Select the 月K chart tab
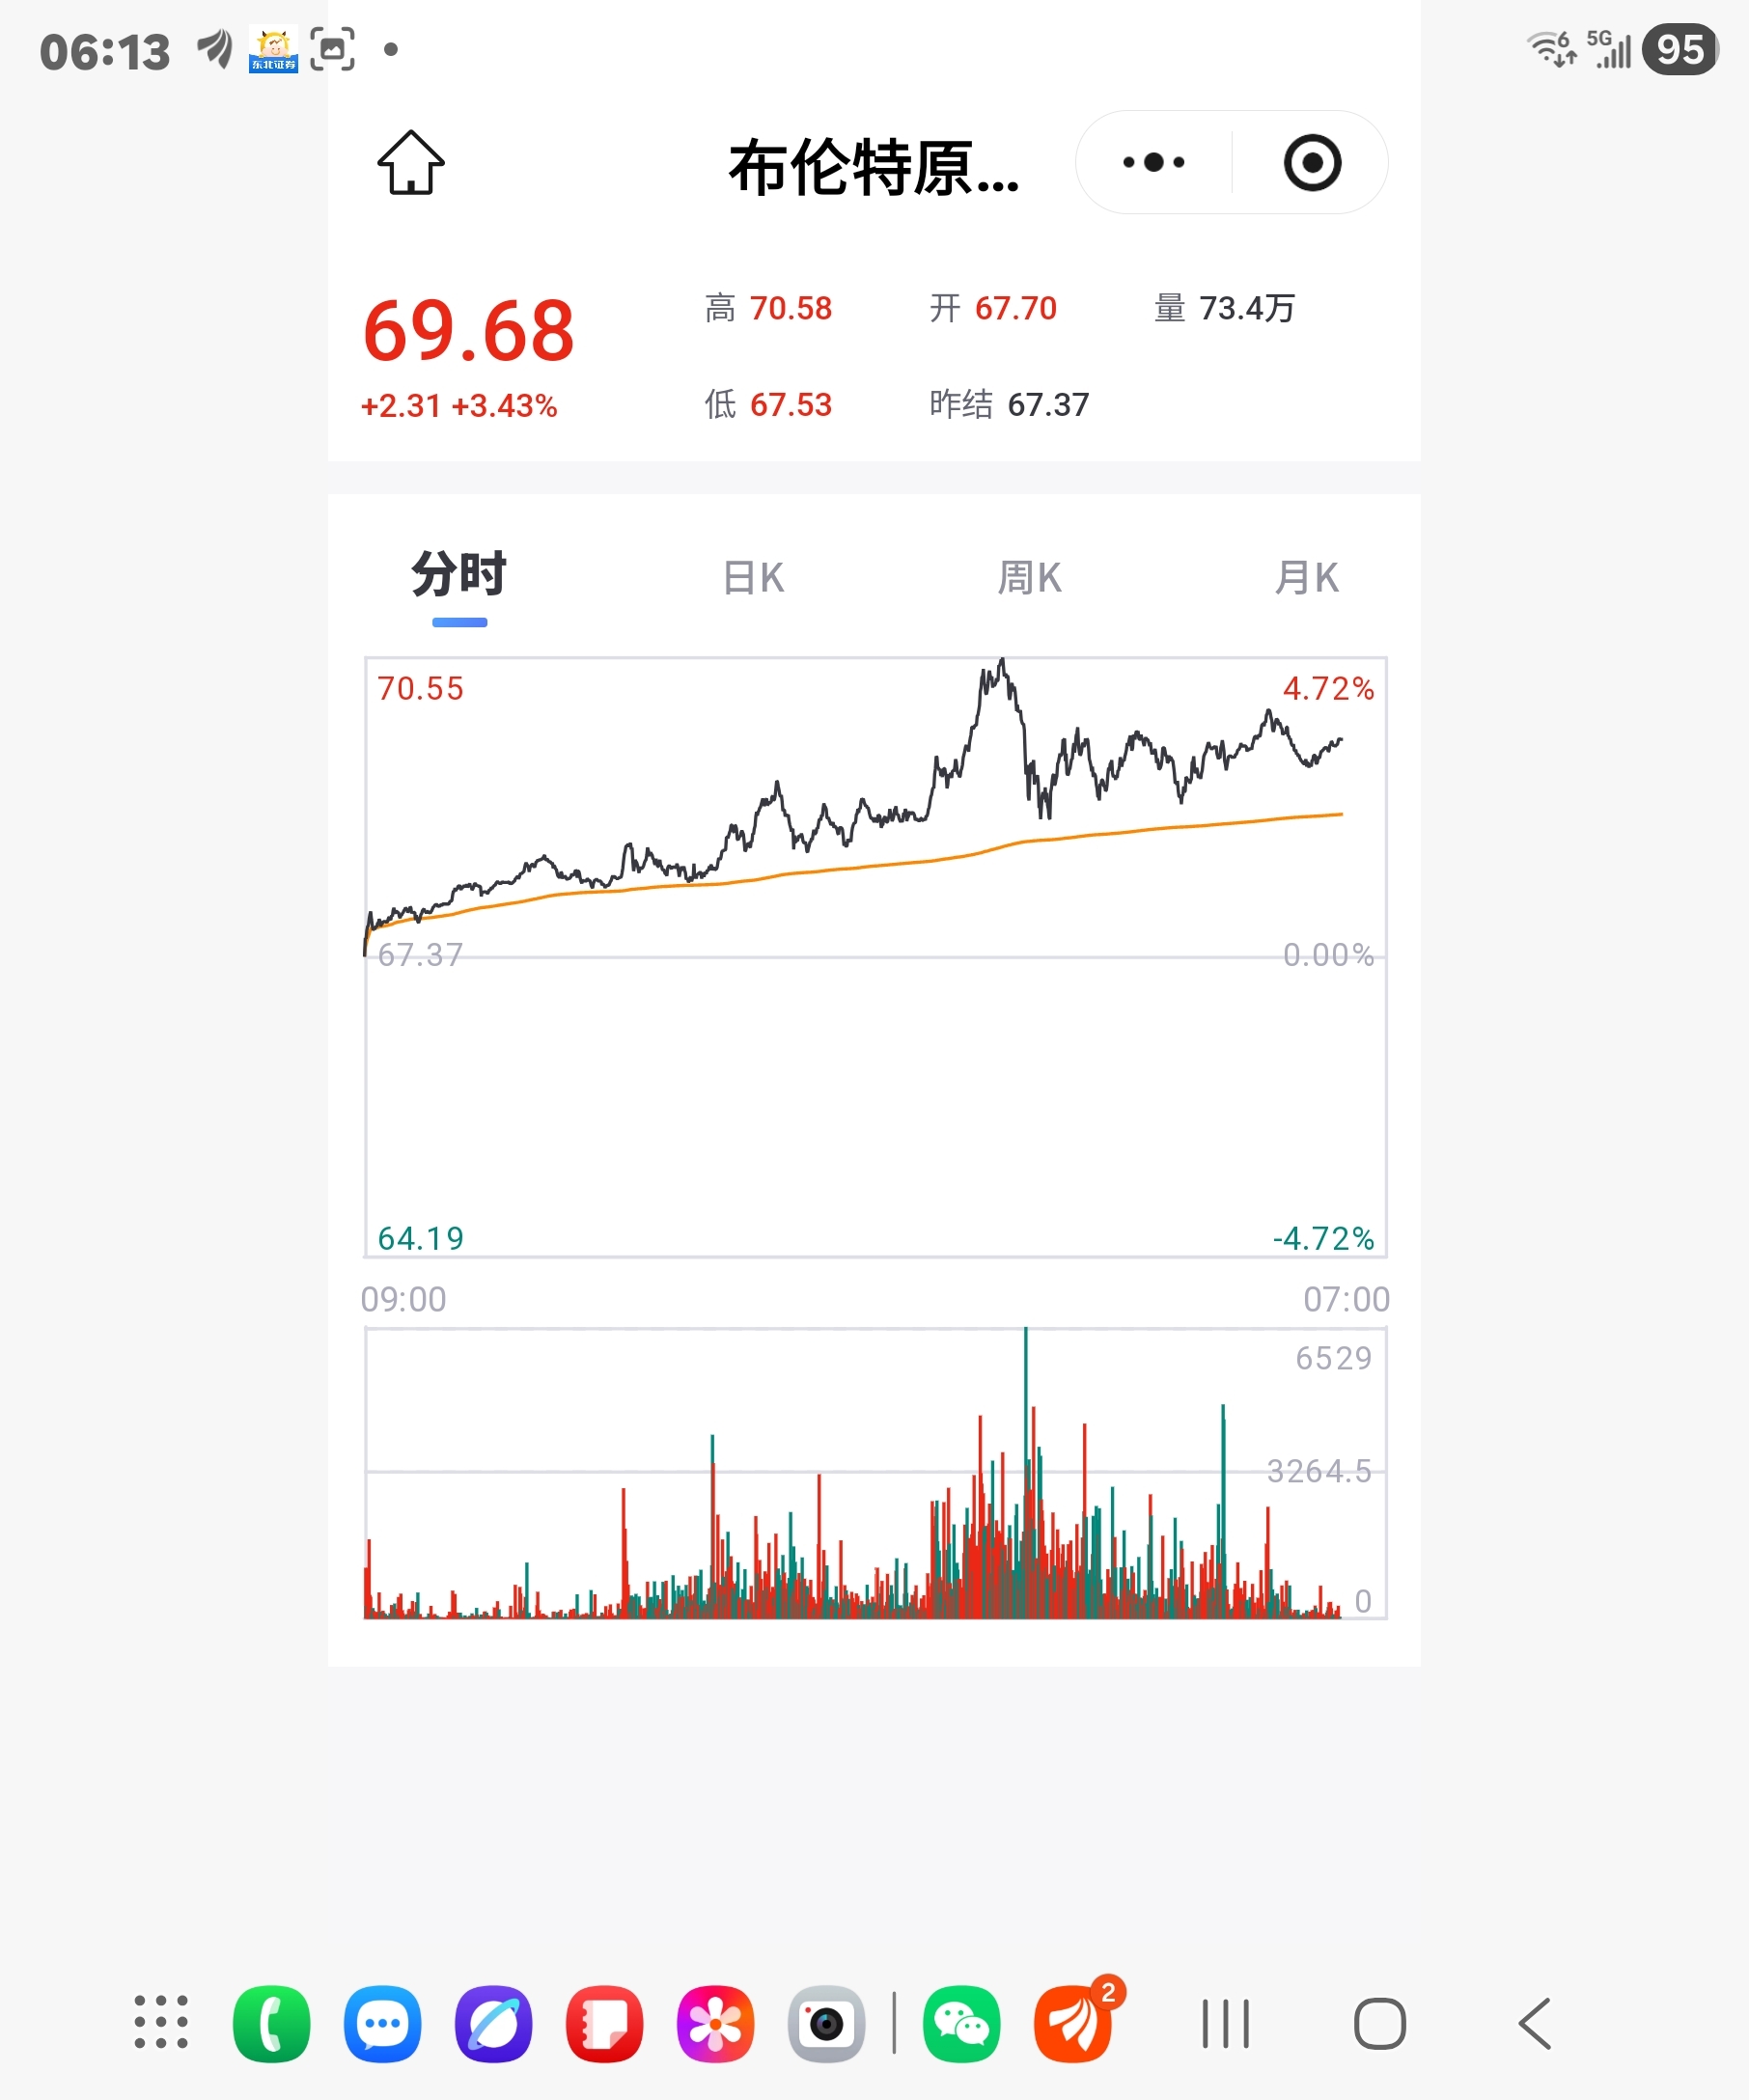 click(1306, 578)
